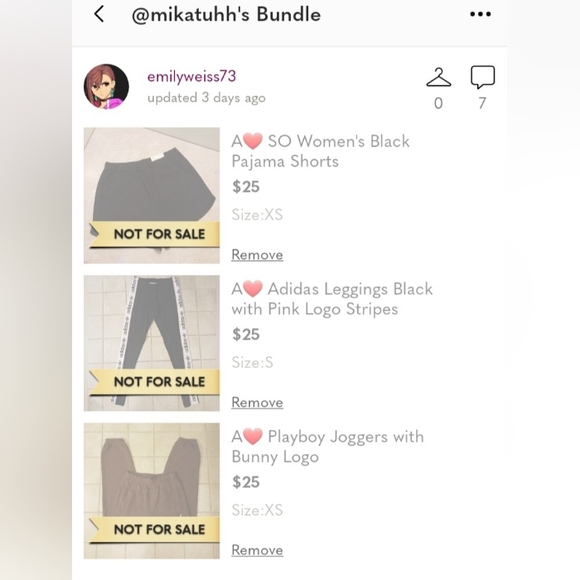Click the @mikatuhh's Bundle header title
This screenshot has width=580, height=580.
[x=226, y=15]
